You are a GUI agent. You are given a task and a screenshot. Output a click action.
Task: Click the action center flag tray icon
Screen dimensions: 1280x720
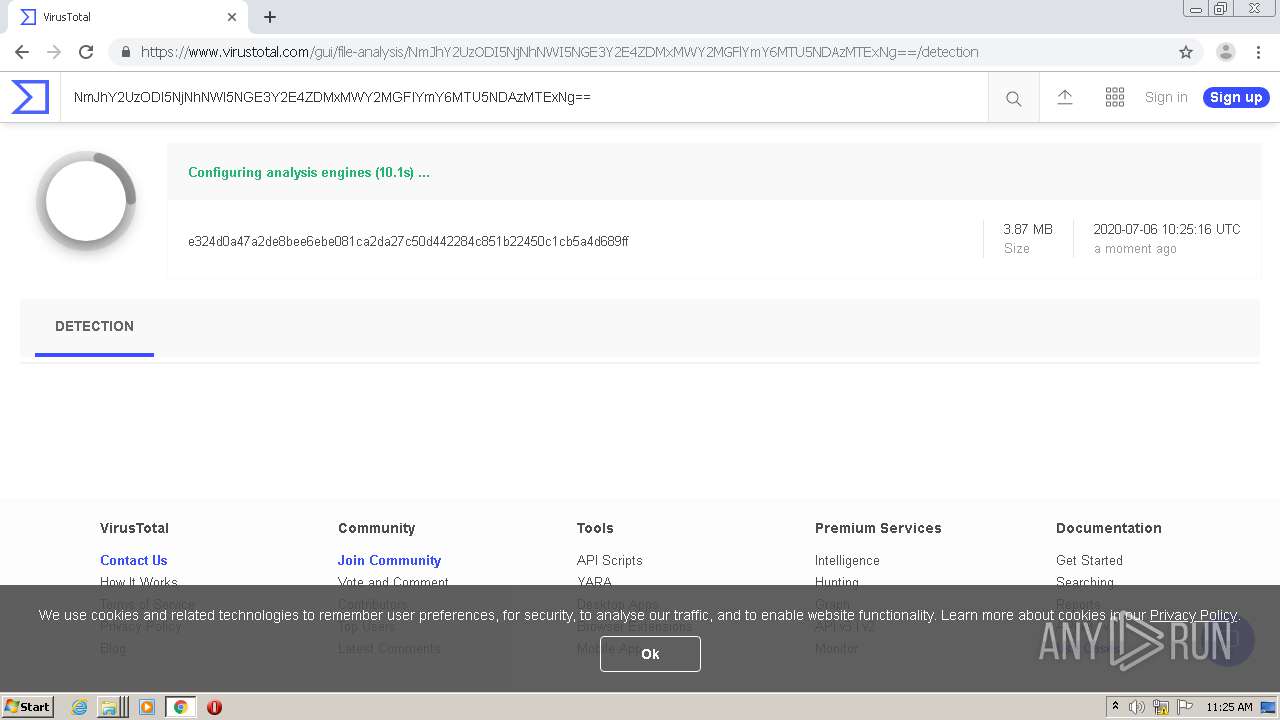tap(1185, 707)
